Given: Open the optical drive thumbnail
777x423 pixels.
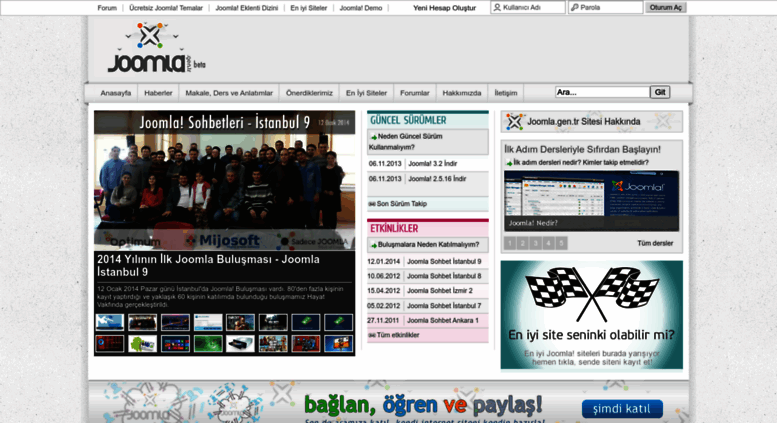Looking at the screenshot, I should click(240, 343).
